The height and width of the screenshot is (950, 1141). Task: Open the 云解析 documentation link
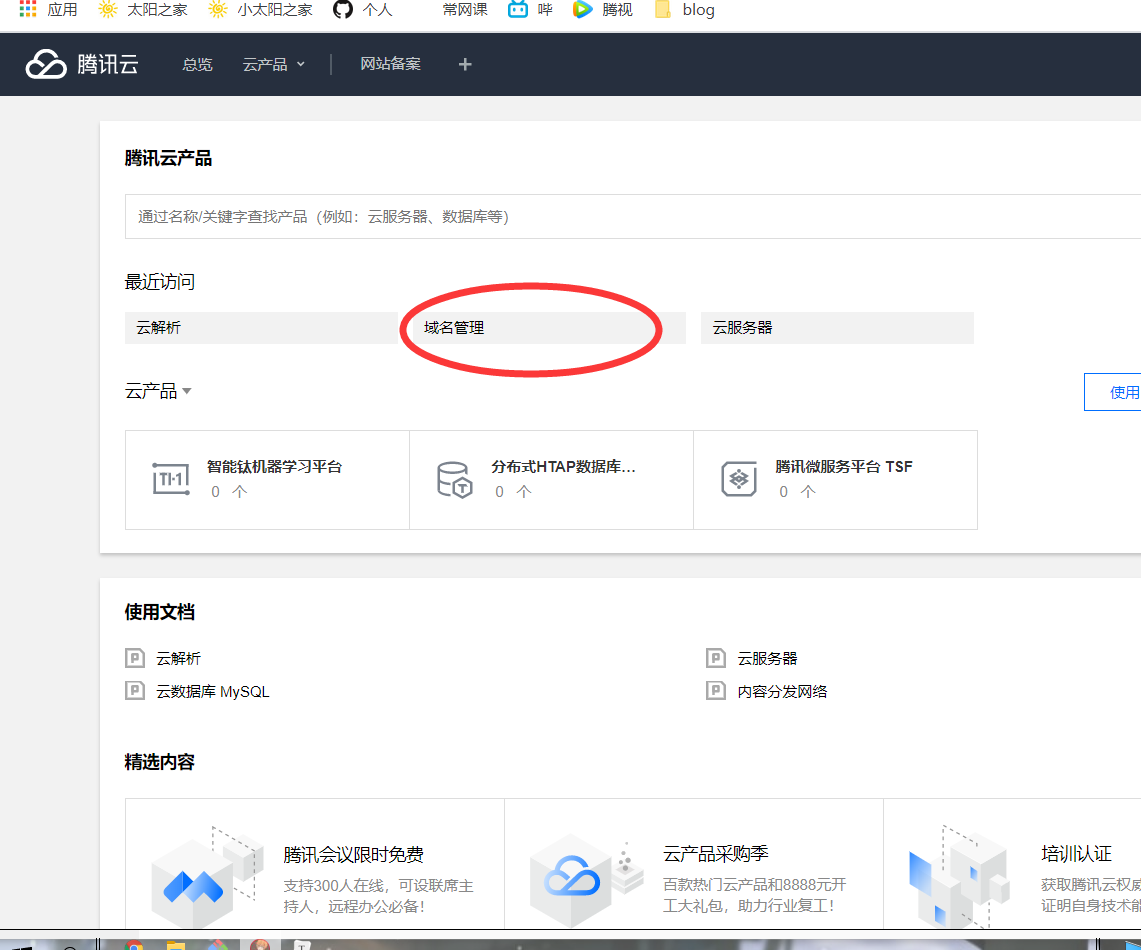[x=178, y=658]
